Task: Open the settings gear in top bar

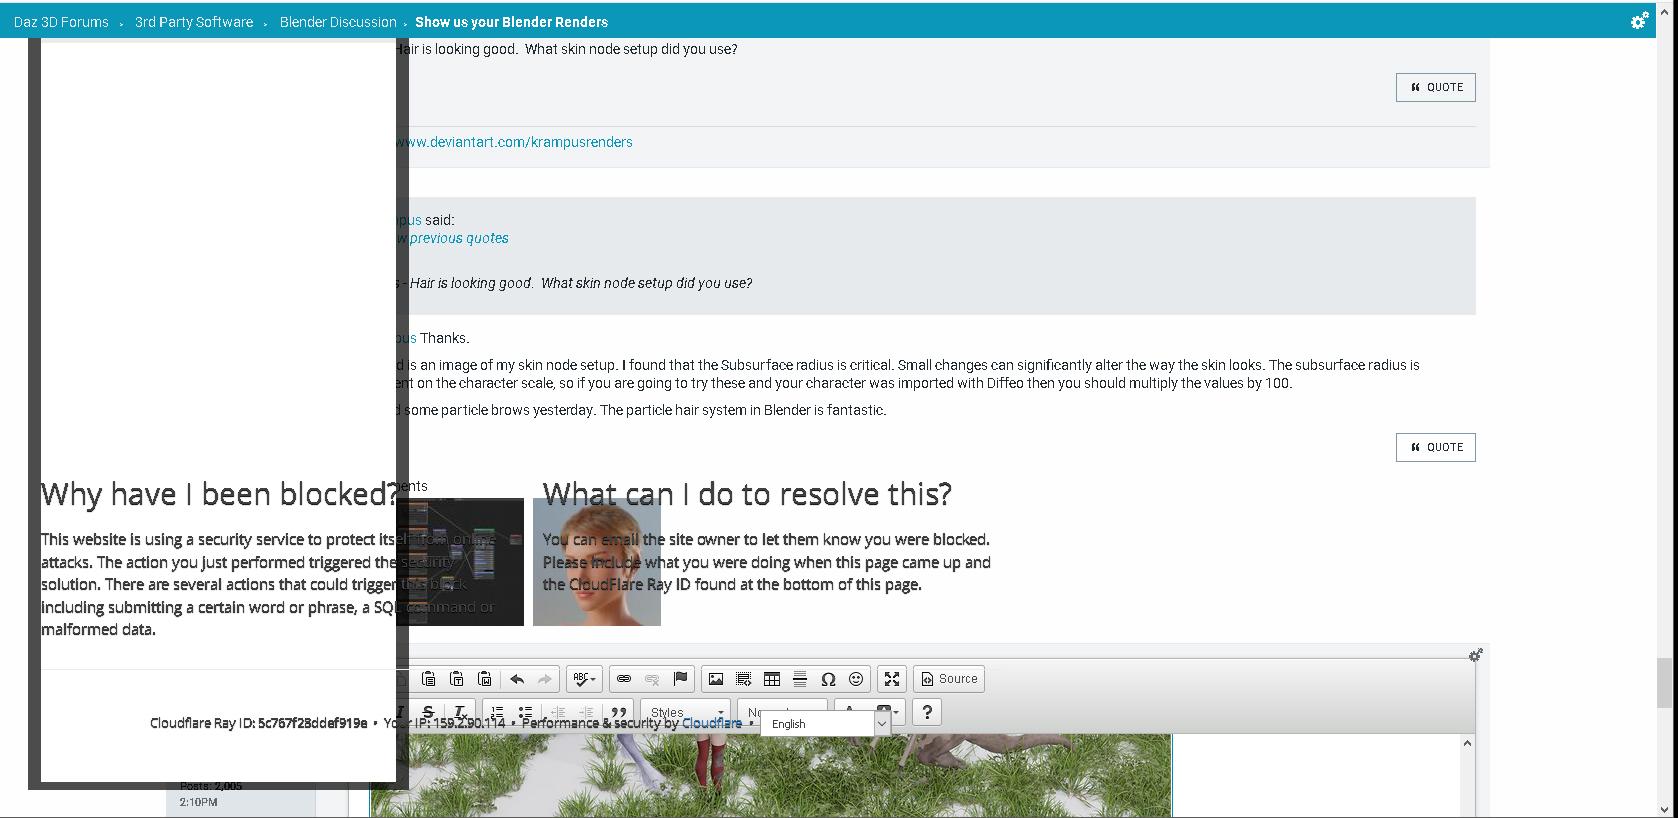Action: 1640,21
